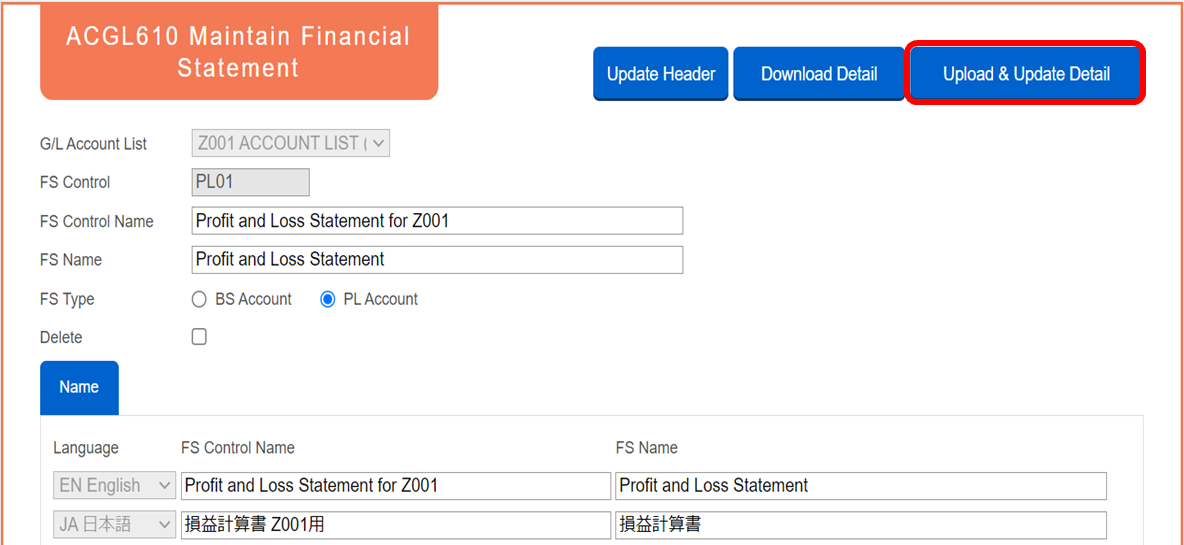
Task: Click the FS Control PL01 field
Action: click(251, 182)
